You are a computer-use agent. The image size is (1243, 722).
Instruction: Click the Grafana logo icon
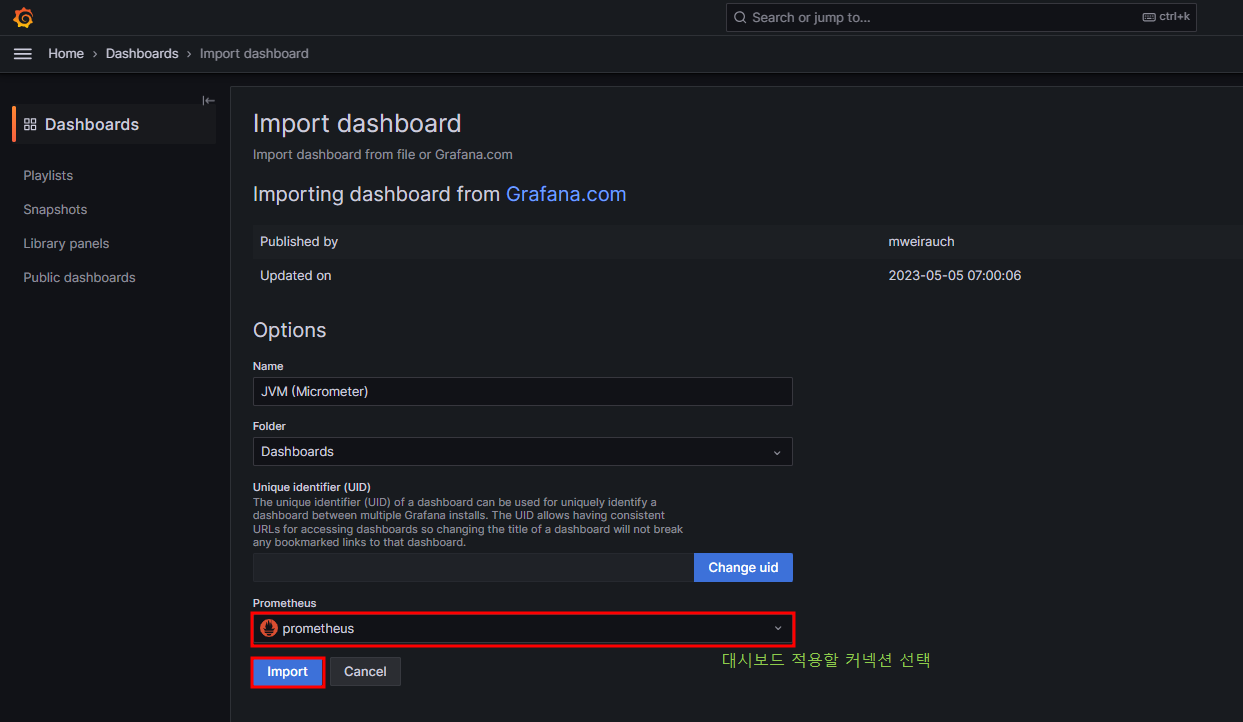[x=23, y=18]
